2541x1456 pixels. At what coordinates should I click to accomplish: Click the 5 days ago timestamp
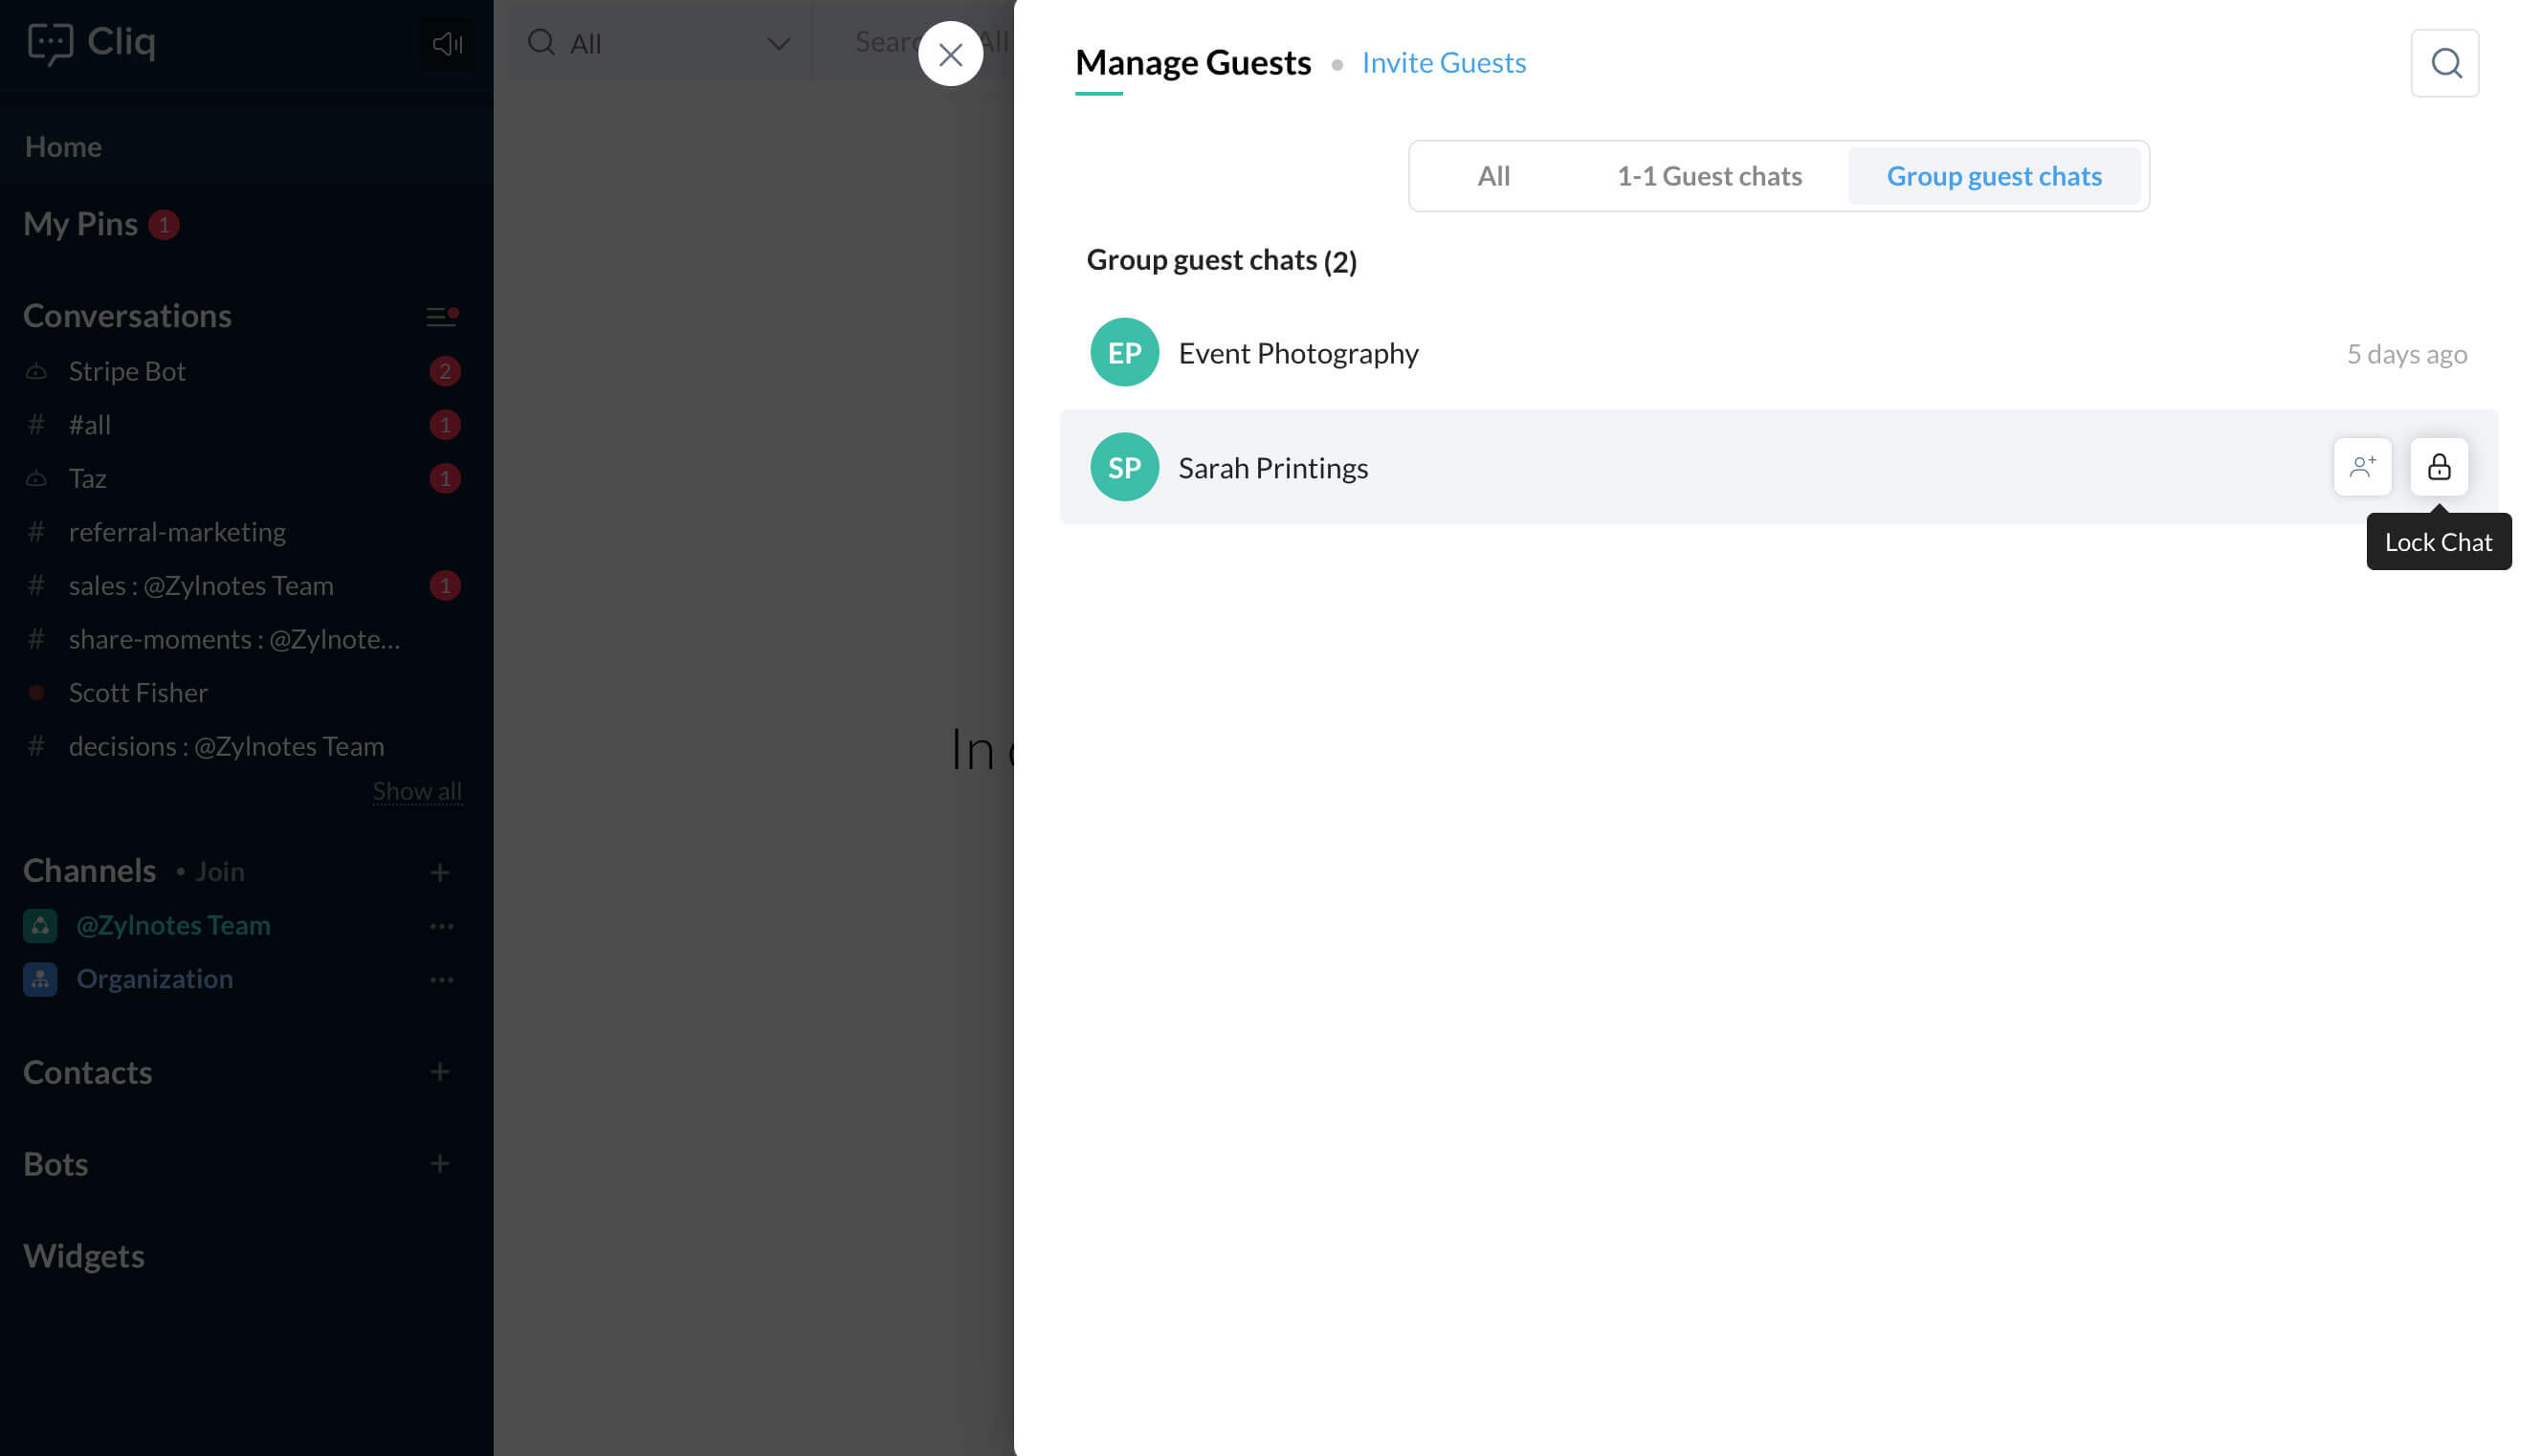(x=2406, y=354)
